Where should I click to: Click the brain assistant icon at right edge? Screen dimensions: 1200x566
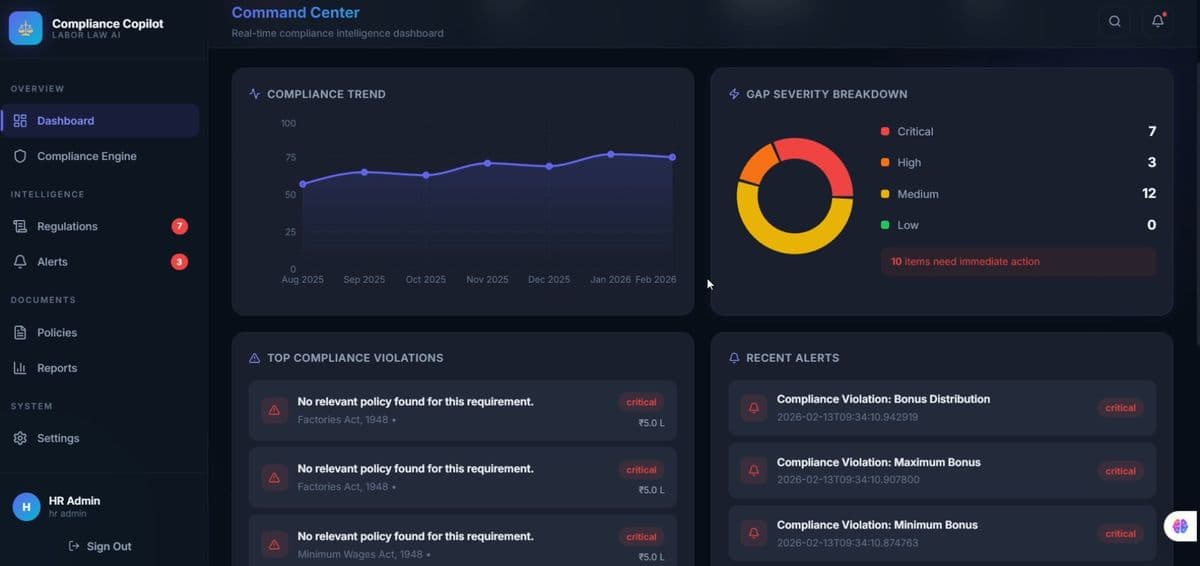(x=1180, y=525)
